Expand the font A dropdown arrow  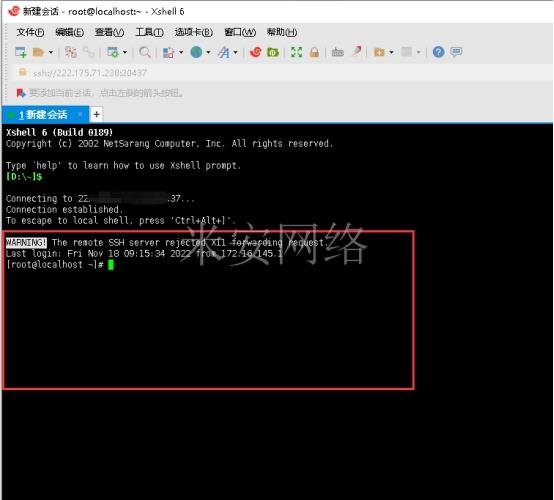point(235,52)
